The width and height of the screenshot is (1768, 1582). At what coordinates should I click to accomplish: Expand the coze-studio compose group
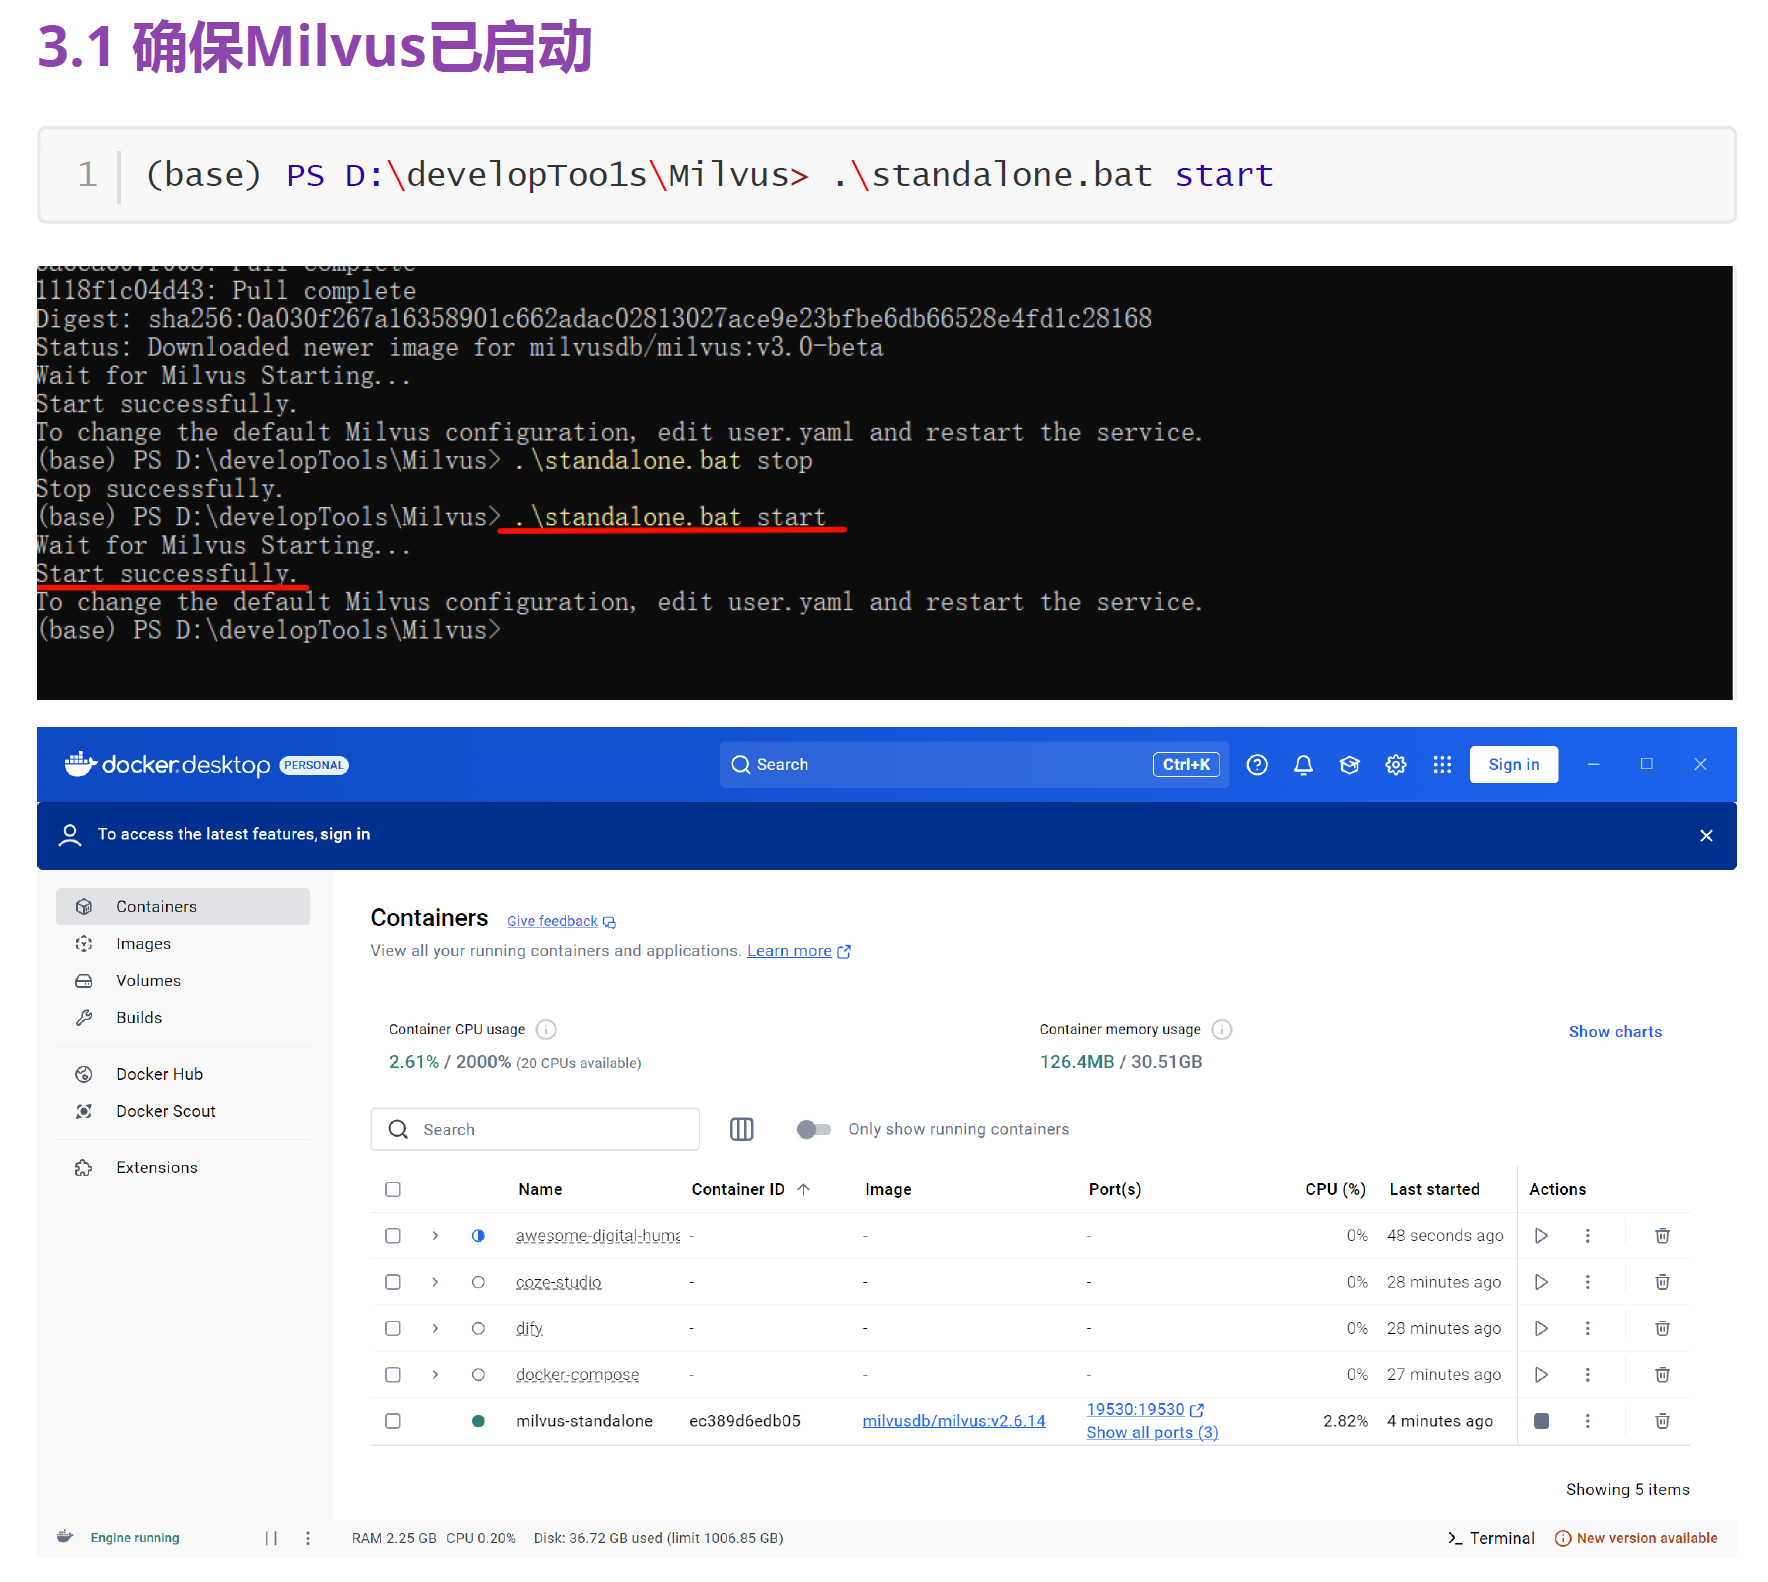point(435,1282)
